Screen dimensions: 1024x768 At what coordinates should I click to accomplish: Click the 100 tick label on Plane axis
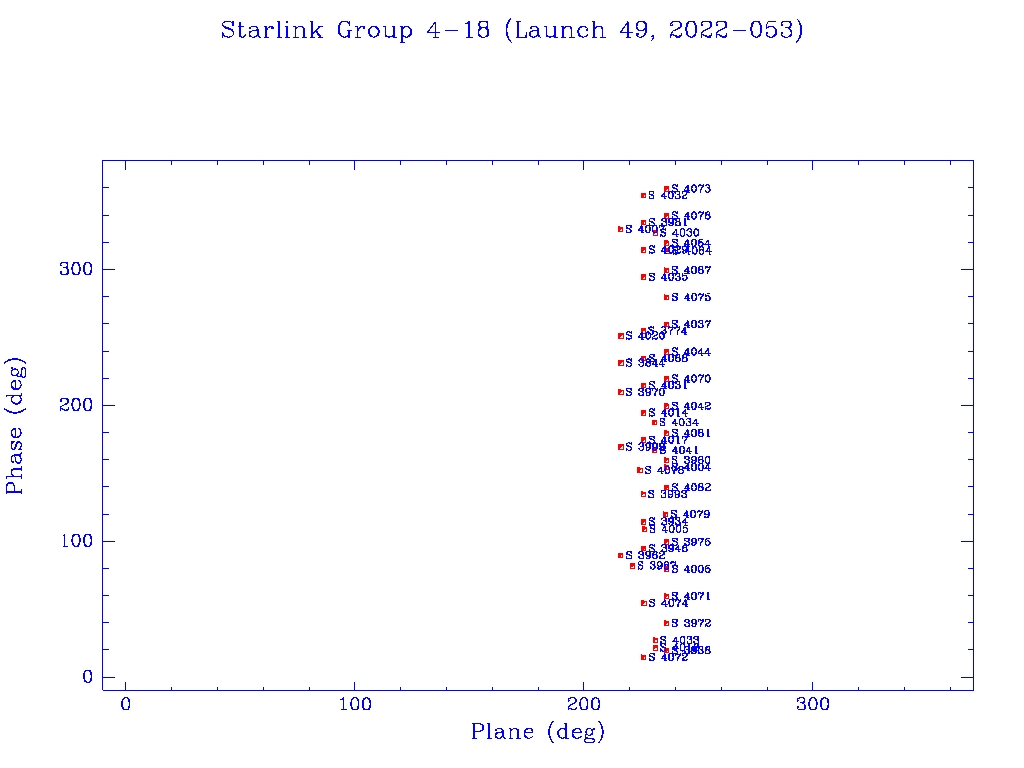click(355, 704)
